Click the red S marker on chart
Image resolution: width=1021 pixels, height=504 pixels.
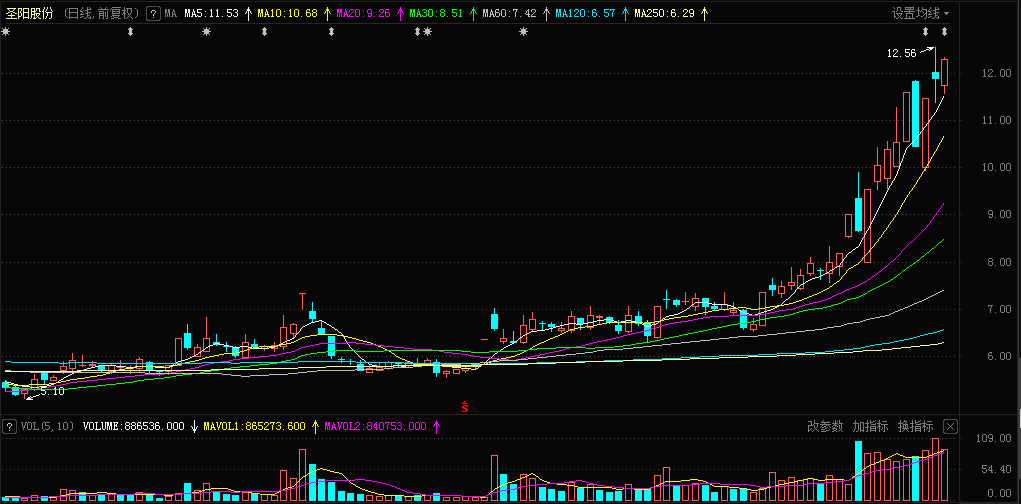(464, 406)
